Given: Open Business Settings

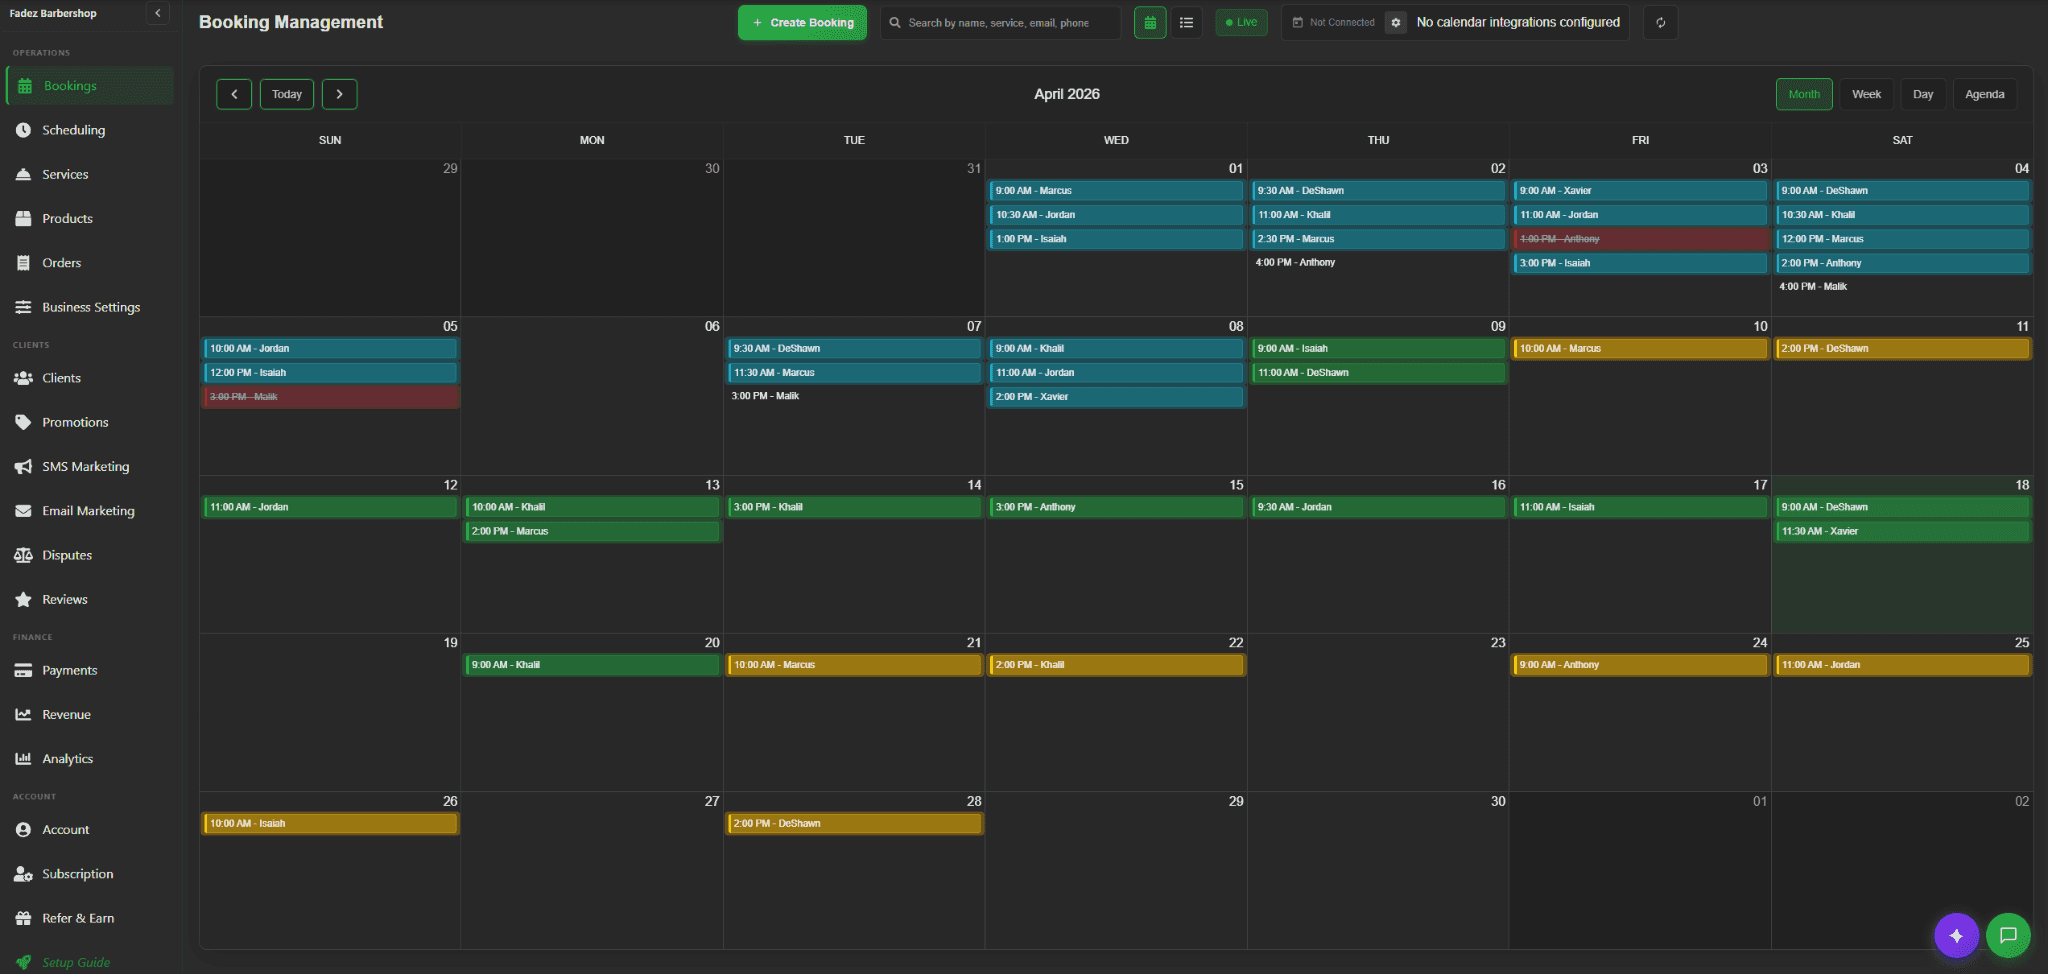Looking at the screenshot, I should point(90,307).
